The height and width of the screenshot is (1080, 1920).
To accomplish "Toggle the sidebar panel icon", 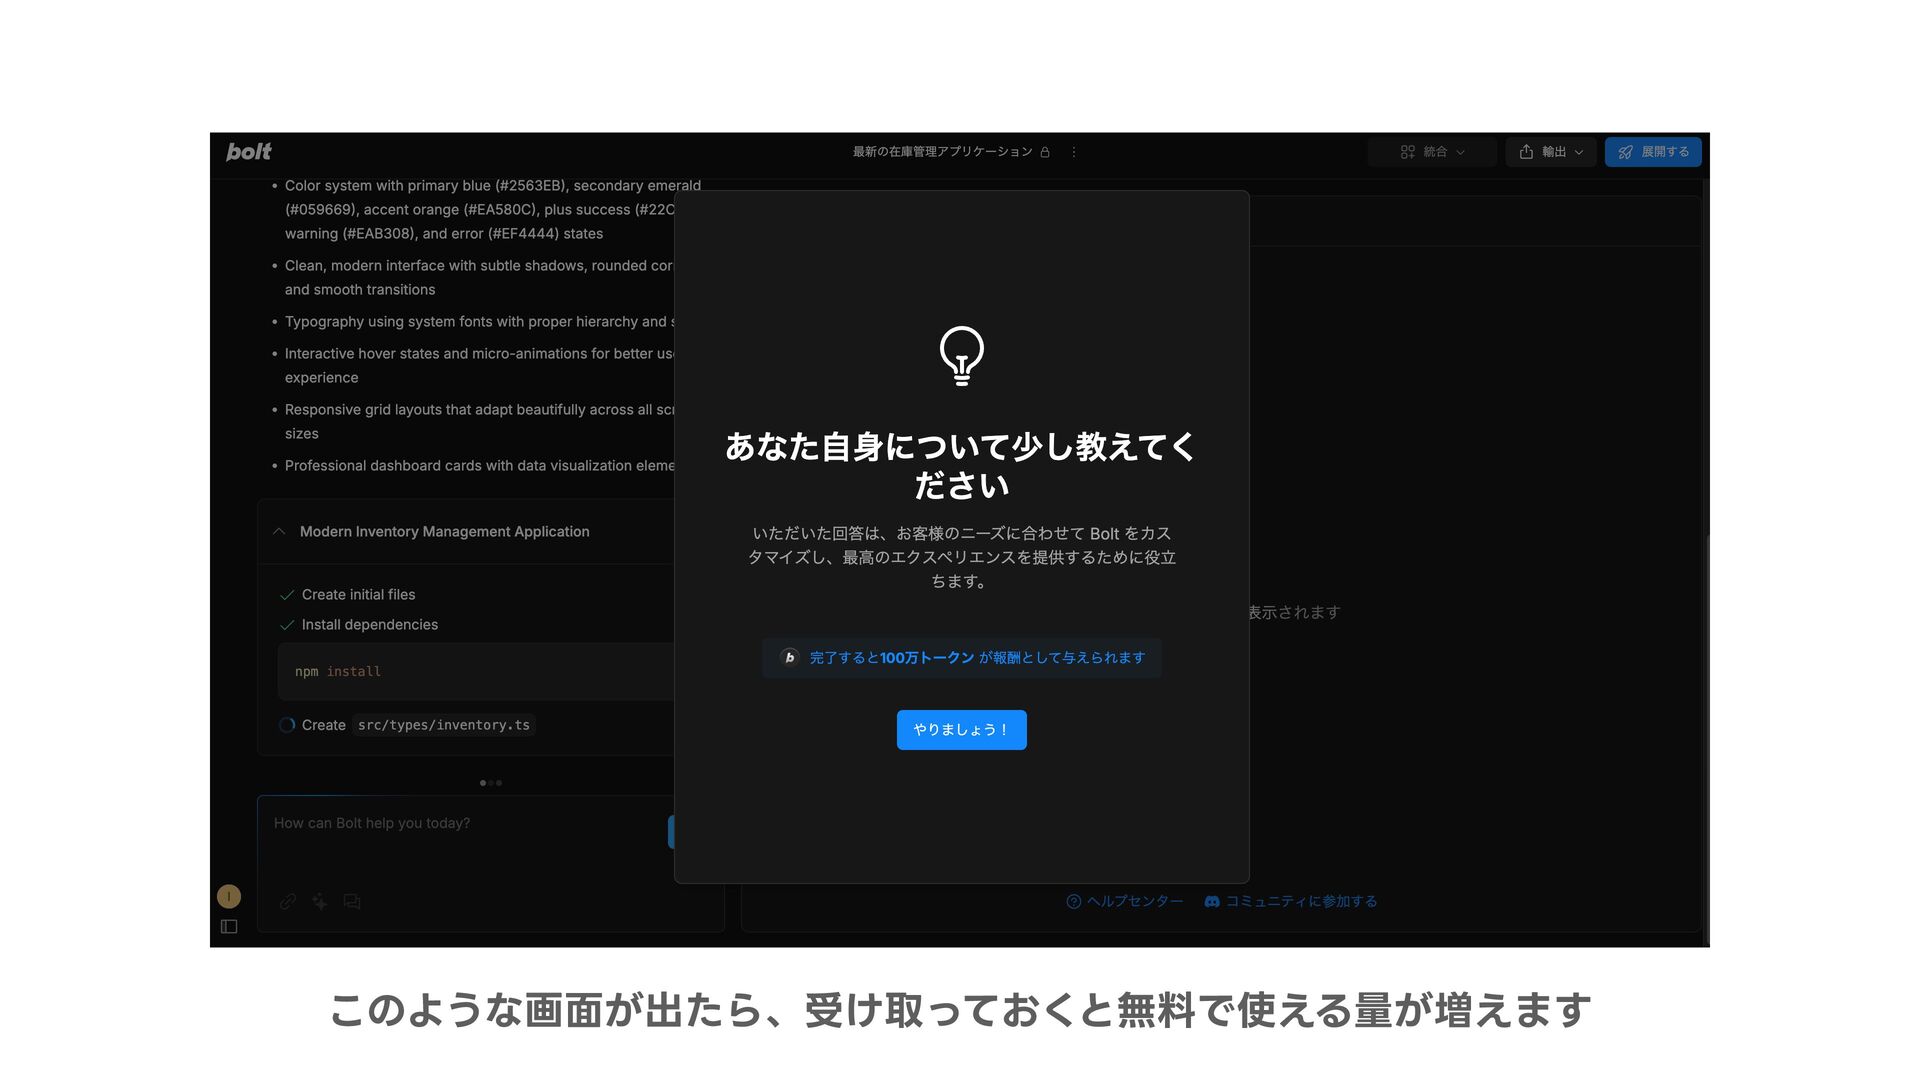I will (x=229, y=927).
